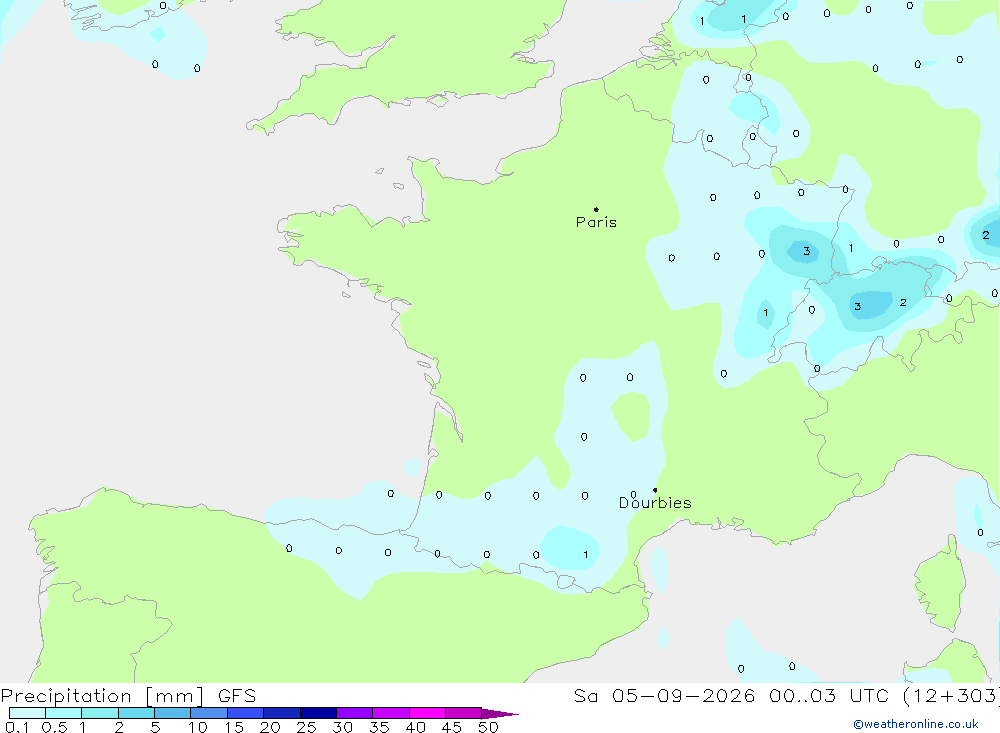Pick the 30 mm purple legend swatch
Viewport: 1000px width, 733px height.
point(354,713)
